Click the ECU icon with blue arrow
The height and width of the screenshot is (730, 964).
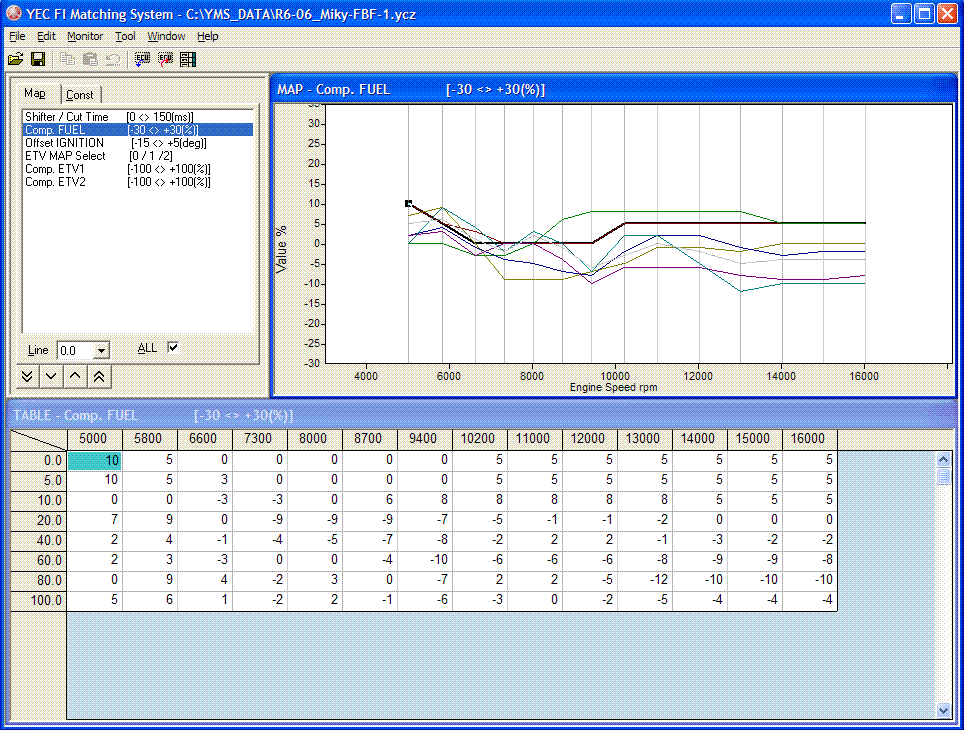(143, 60)
